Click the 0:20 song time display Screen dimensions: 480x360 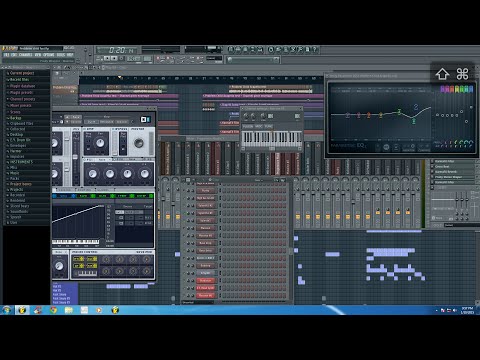[x=117, y=50]
